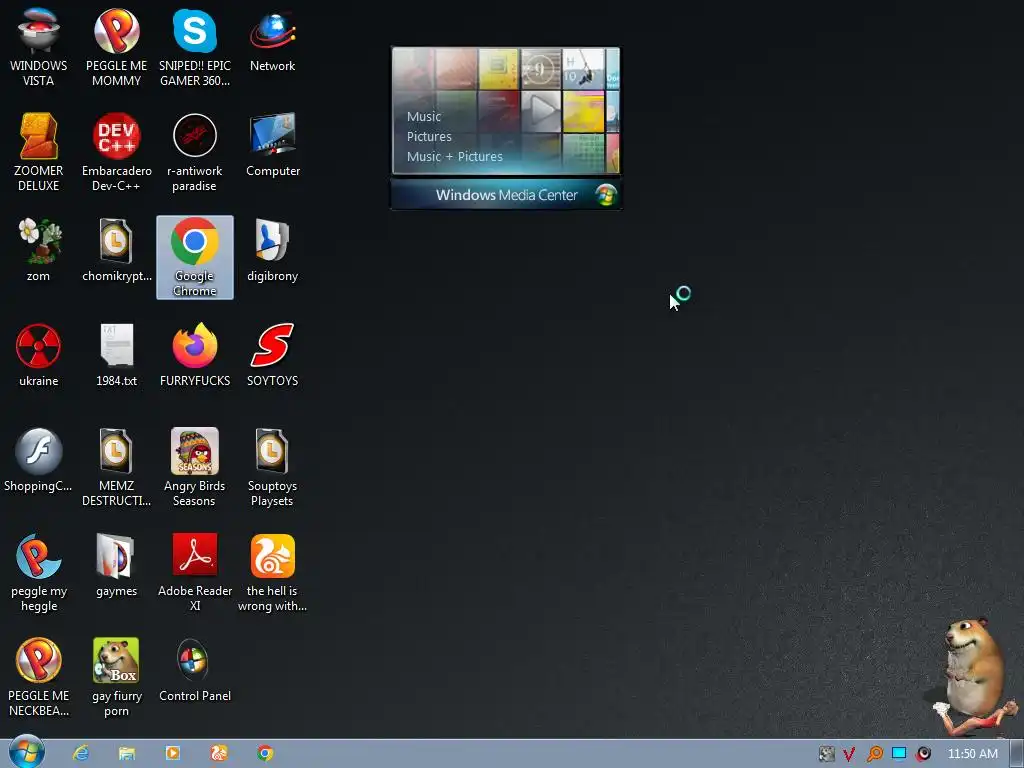The height and width of the screenshot is (768, 1024).
Task: Open the Windows Start orb
Action: pyautogui.click(x=27, y=751)
